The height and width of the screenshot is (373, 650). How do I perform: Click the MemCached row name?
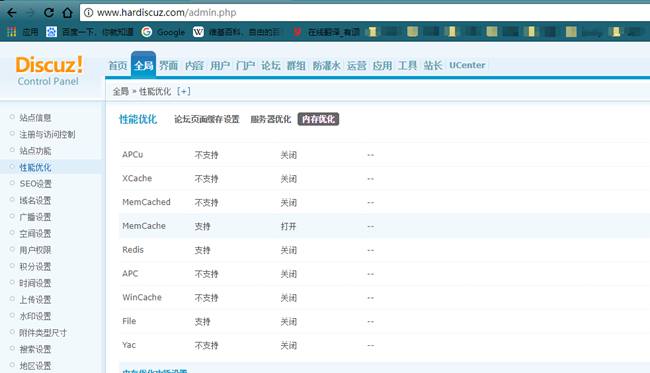(146, 202)
